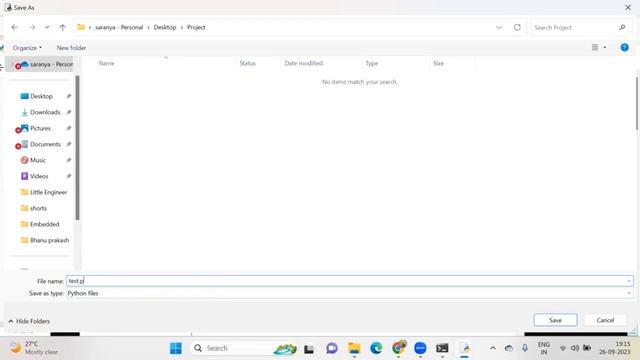Click pin icon next to Videos
This screenshot has height=360, width=640.
pos(69,176)
